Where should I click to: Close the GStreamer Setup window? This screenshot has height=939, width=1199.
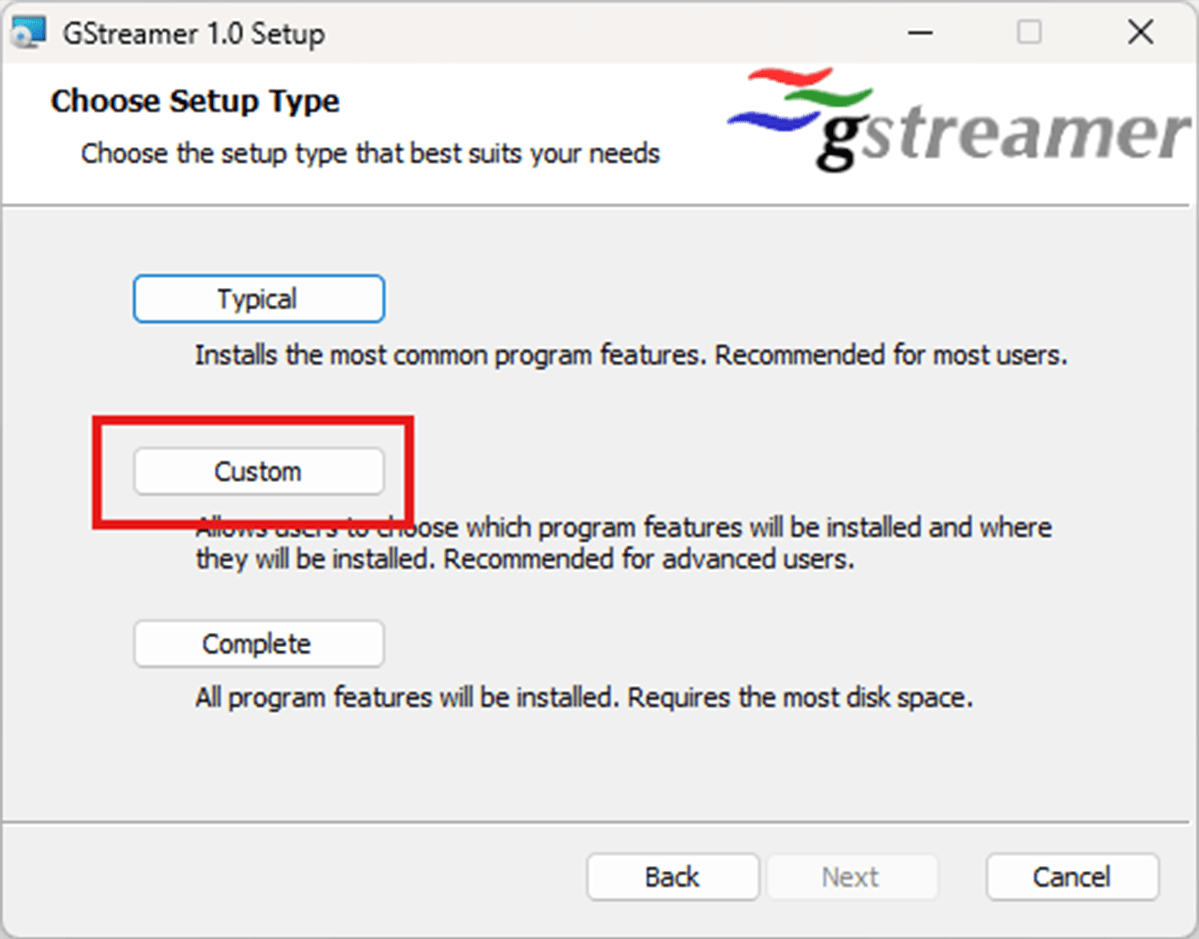(1140, 33)
